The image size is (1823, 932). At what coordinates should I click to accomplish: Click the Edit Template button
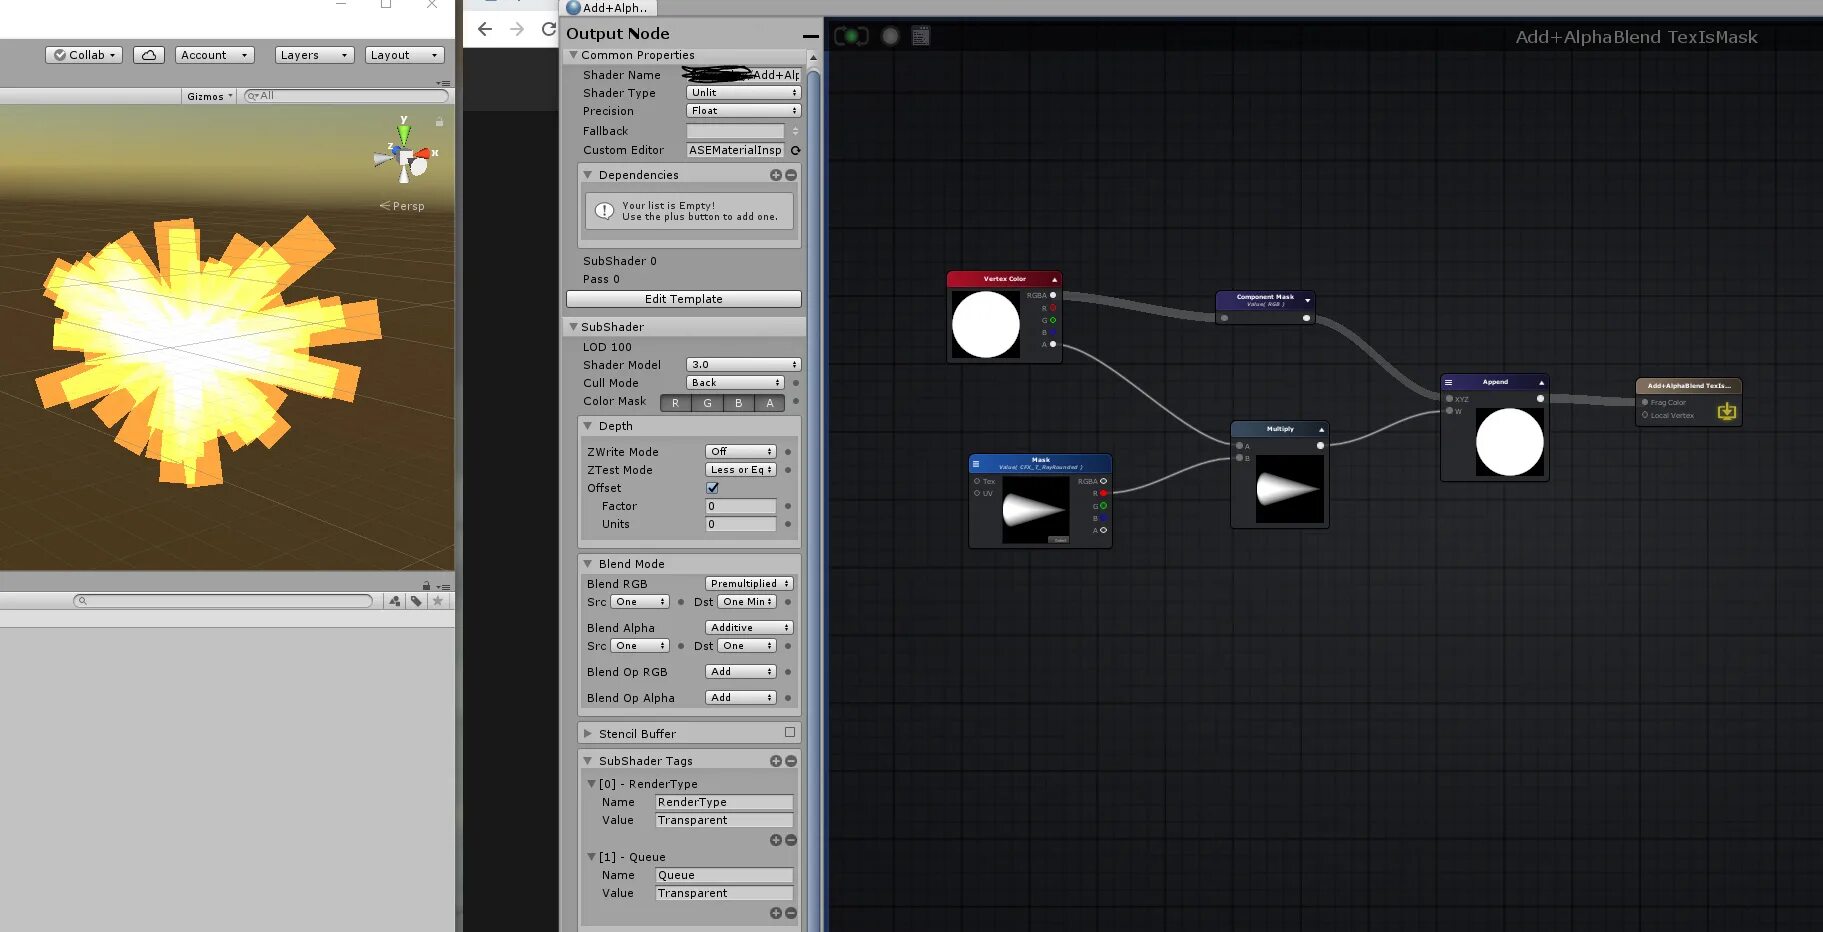pyautogui.click(x=684, y=299)
